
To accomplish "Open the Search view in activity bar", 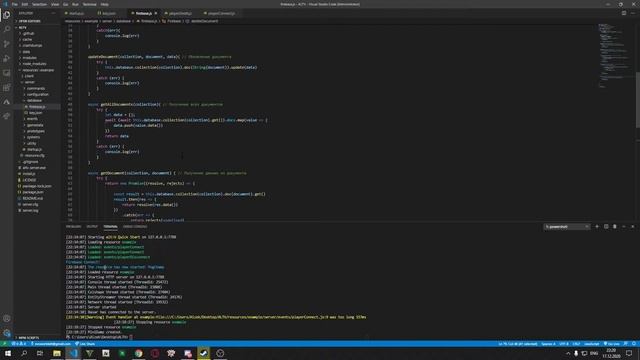I will (x=7, y=29).
